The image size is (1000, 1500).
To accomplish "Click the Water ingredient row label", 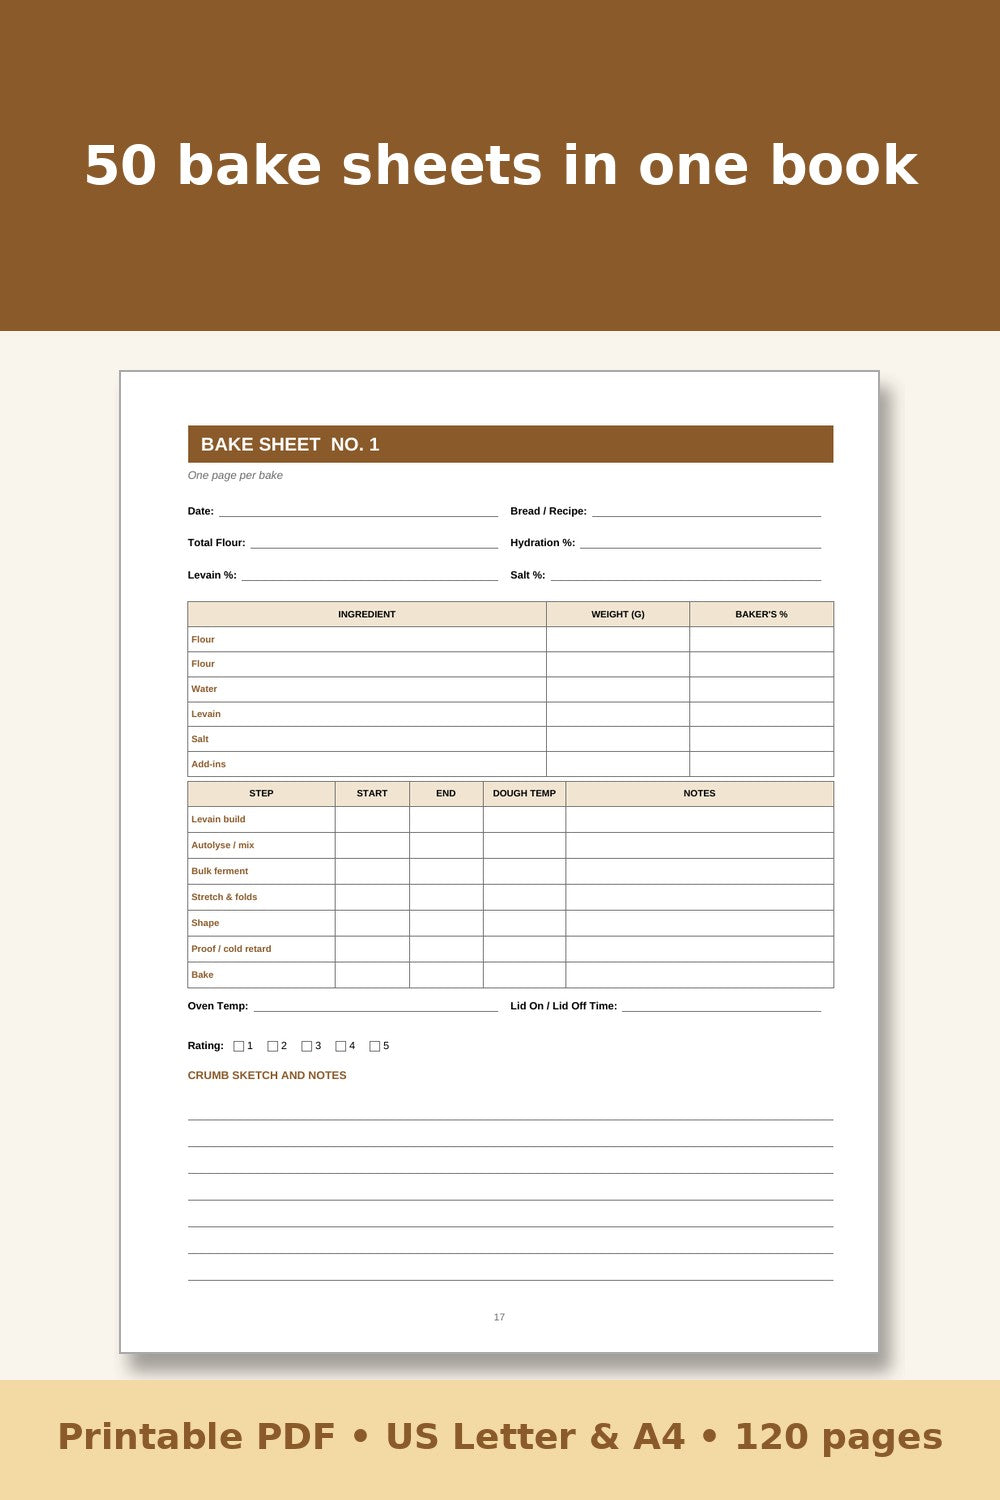I will (x=204, y=689).
